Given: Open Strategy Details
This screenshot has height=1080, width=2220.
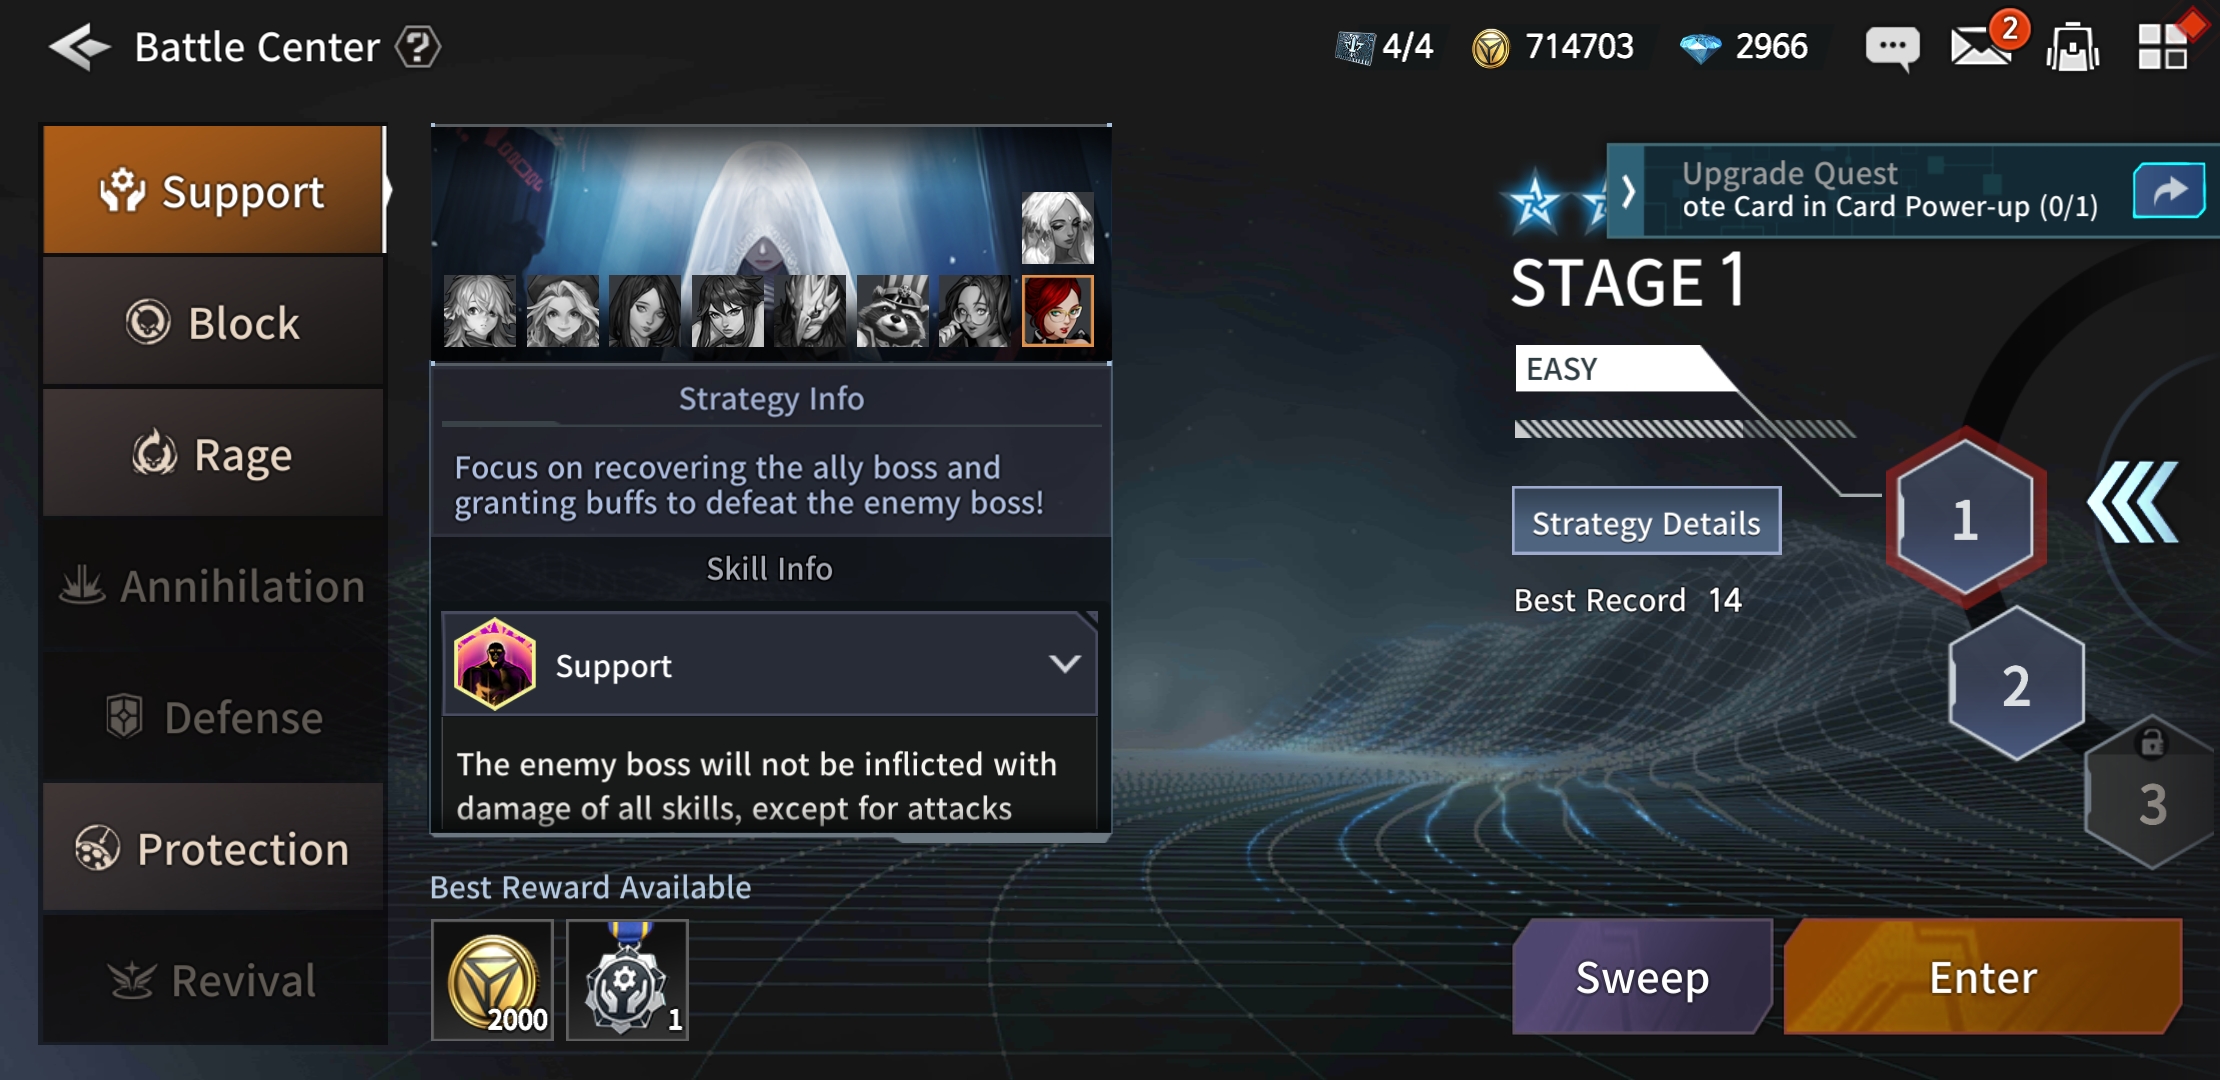Looking at the screenshot, I should [x=1646, y=521].
